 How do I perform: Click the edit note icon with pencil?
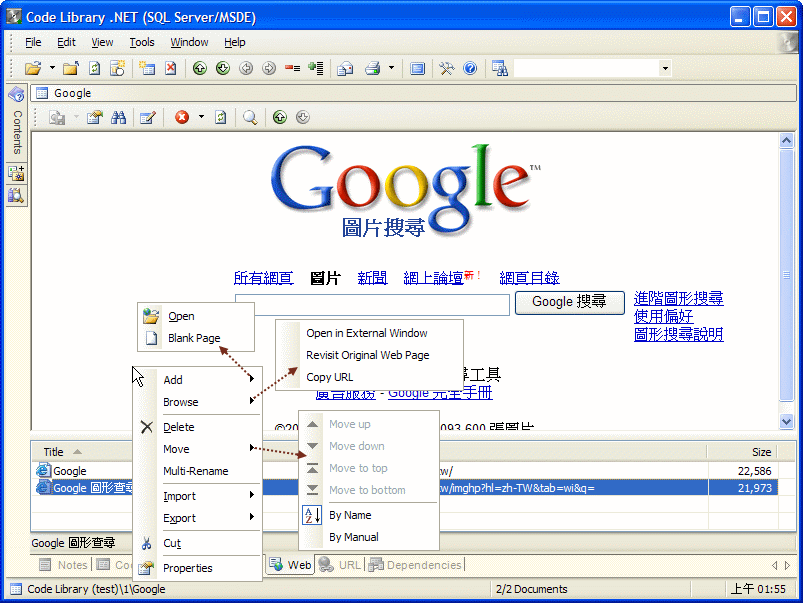(147, 117)
